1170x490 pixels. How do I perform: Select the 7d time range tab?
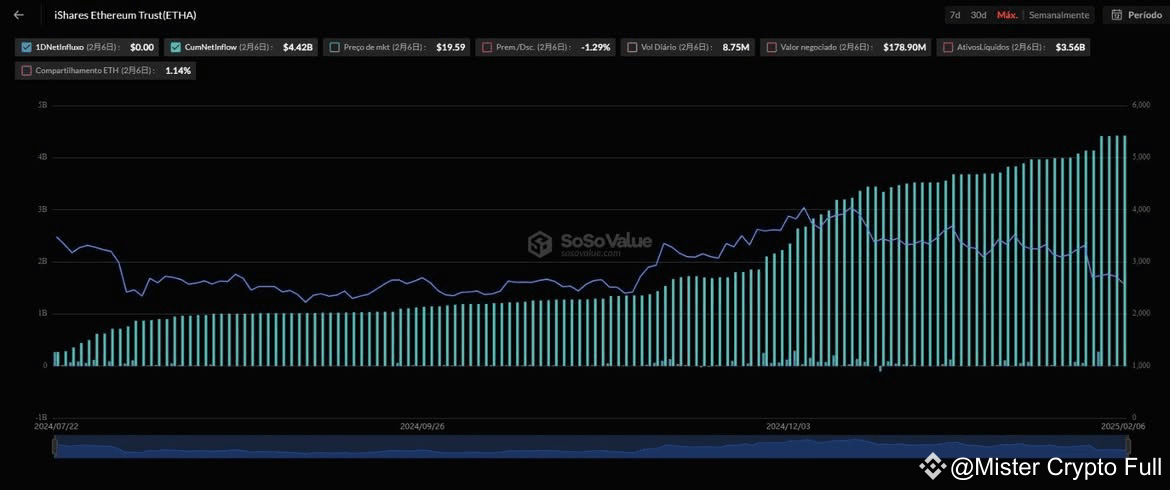[955, 15]
